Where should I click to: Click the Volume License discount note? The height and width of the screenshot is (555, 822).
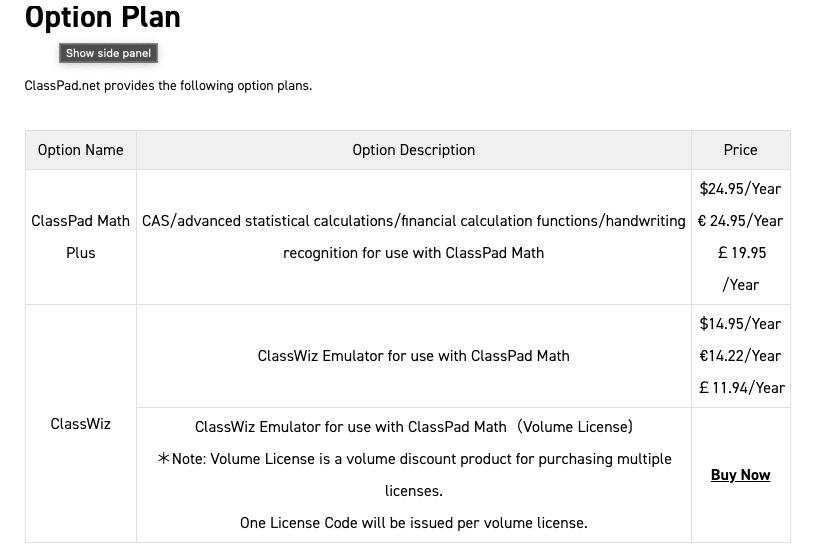pyautogui.click(x=413, y=459)
